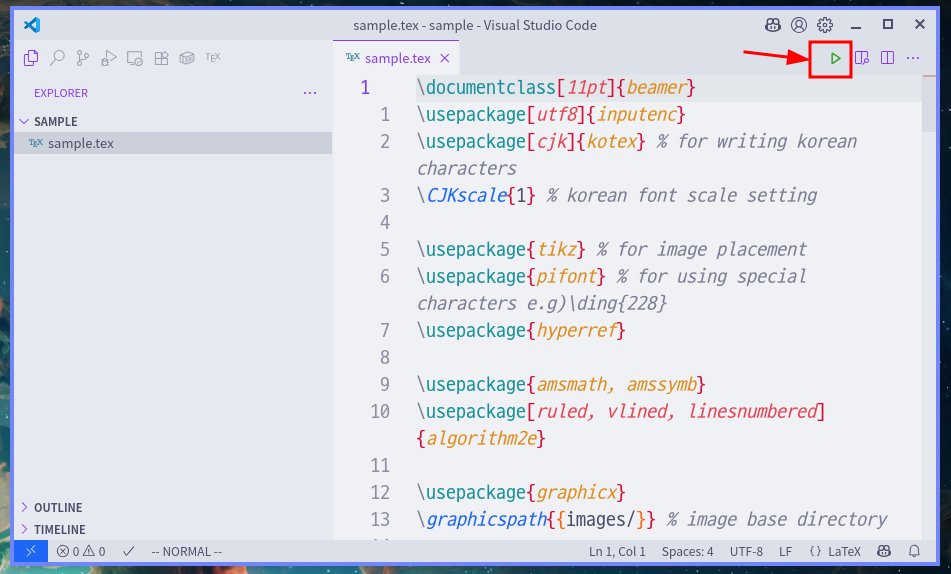Open the Run and Debug view
Screen dimensions: 951x574
(x=110, y=58)
